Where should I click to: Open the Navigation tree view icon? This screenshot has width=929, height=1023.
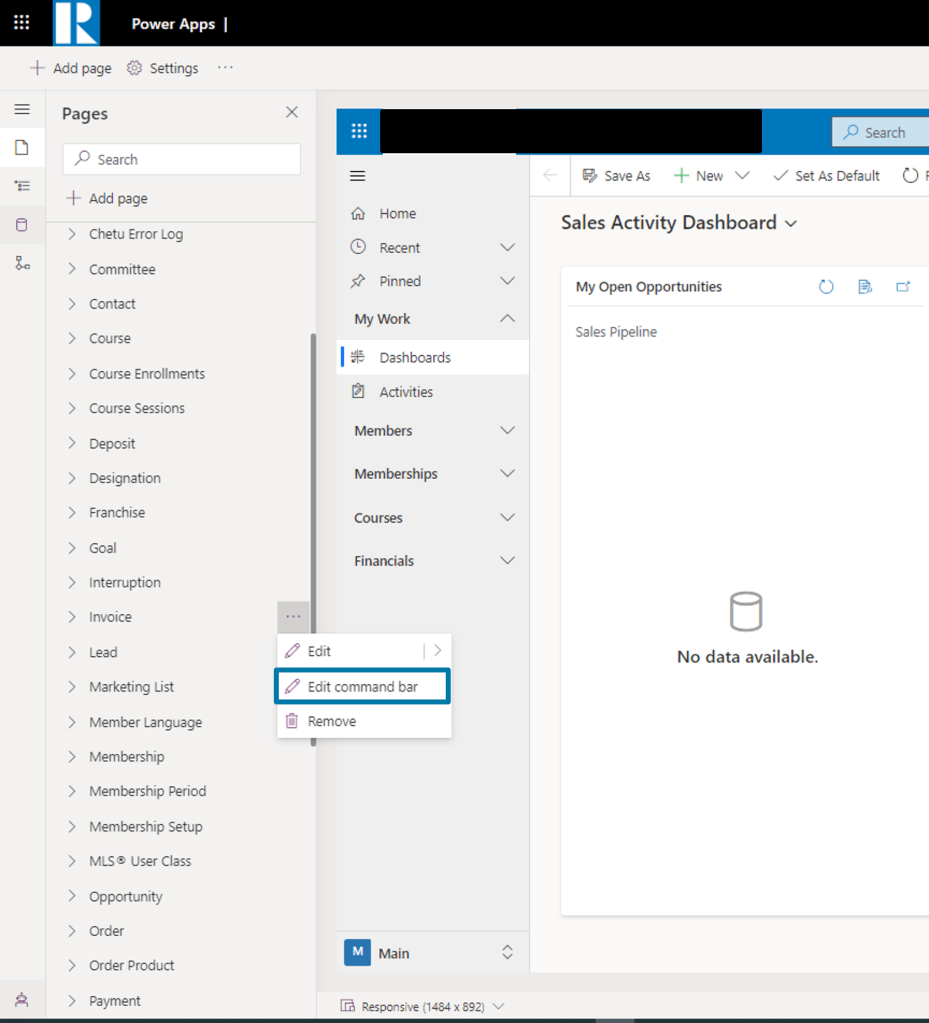pos(22,186)
